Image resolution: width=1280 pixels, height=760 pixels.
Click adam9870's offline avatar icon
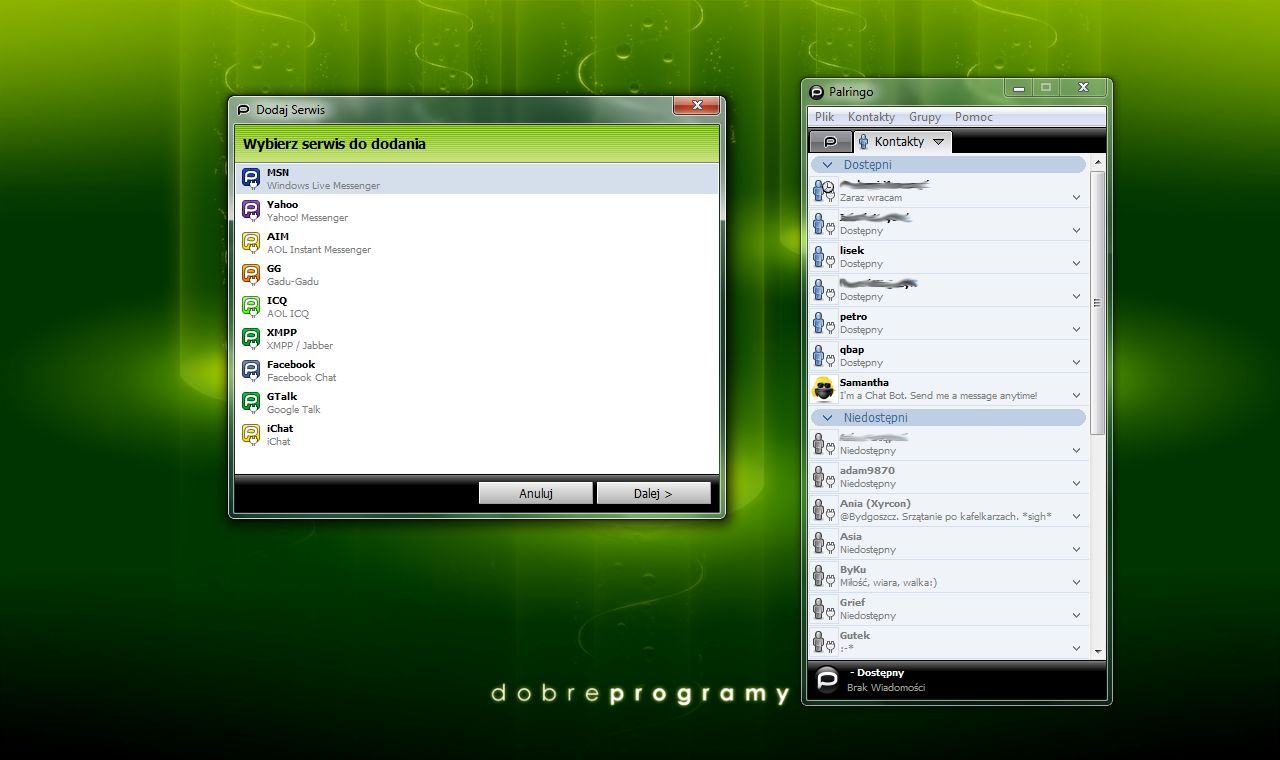pos(823,477)
